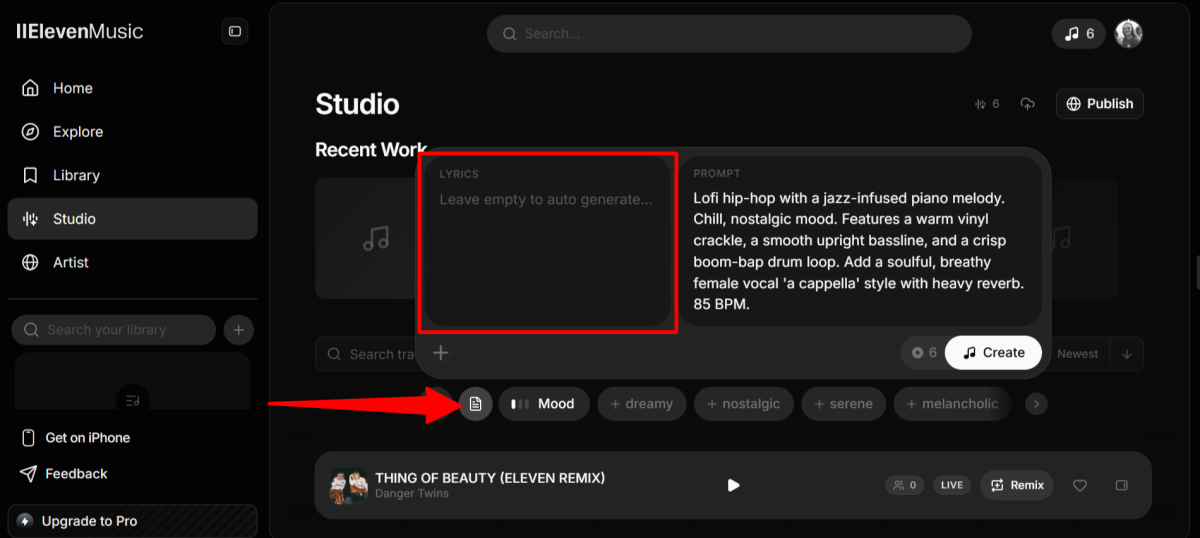This screenshot has width=1200, height=538.
Task: Collapse the sidebar panel
Action: (235, 31)
